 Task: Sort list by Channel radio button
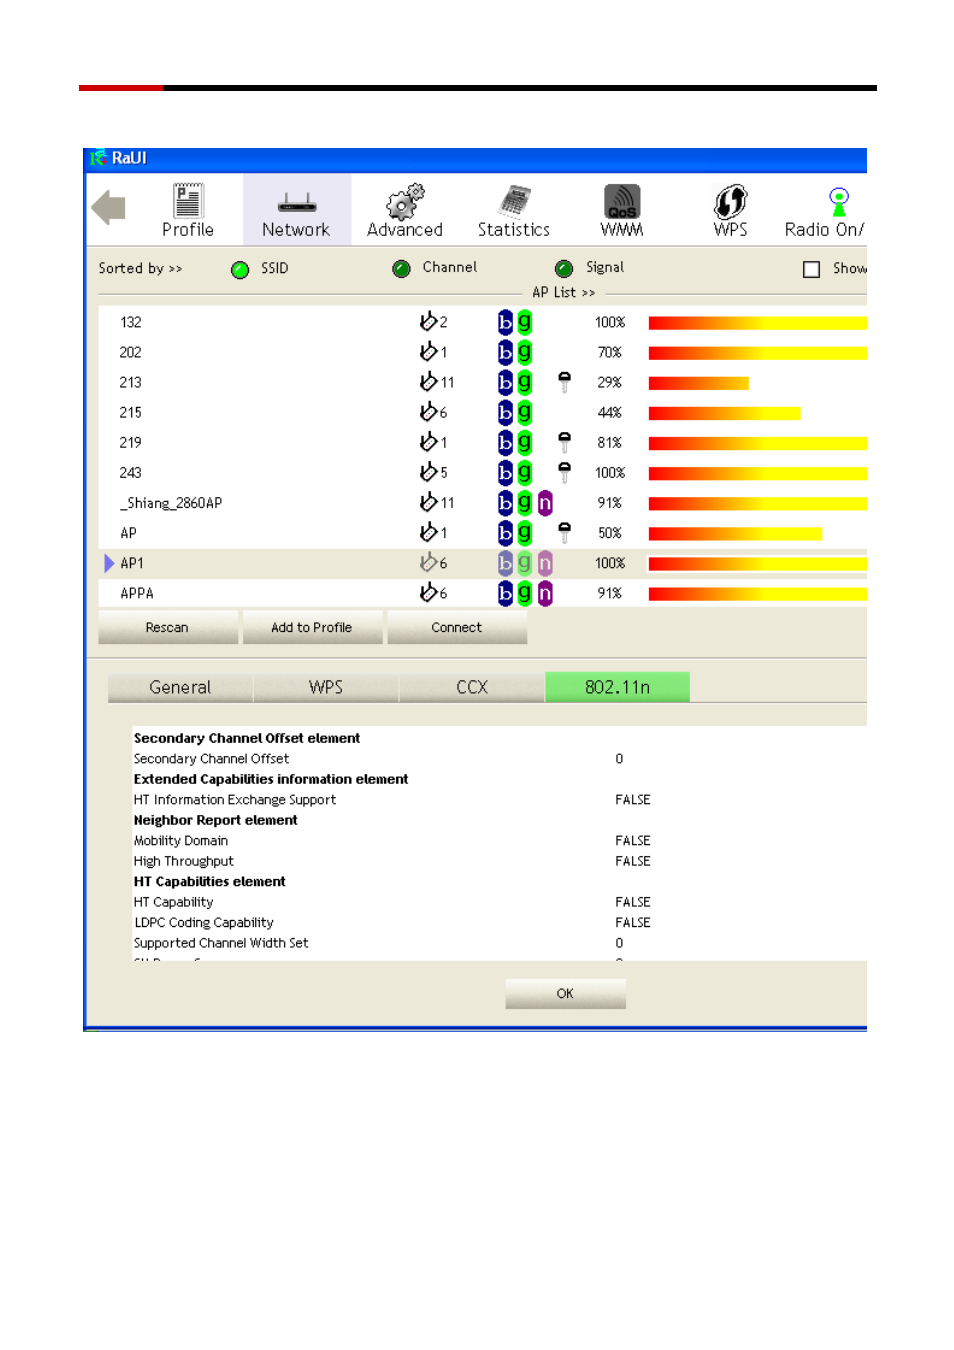point(401,269)
